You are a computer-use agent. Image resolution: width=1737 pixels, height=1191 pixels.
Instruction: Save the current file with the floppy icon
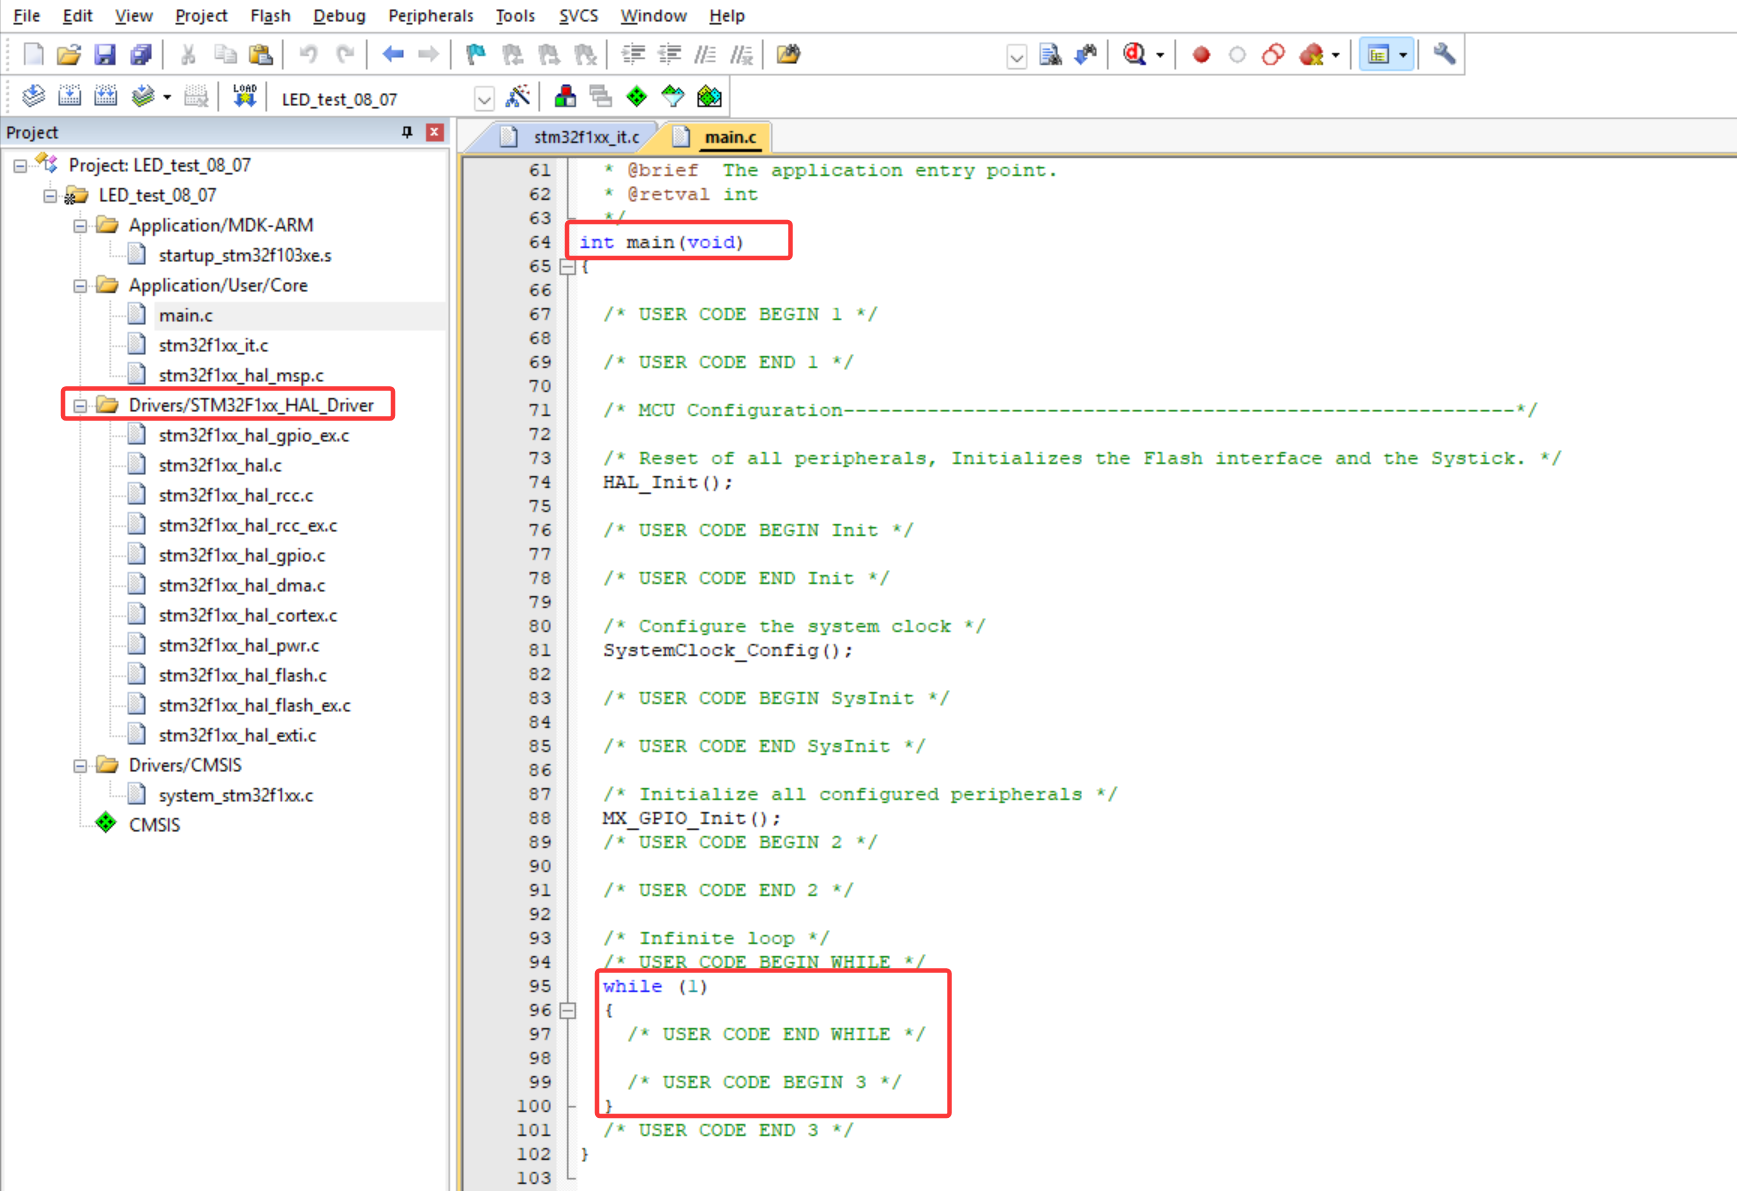tap(105, 55)
